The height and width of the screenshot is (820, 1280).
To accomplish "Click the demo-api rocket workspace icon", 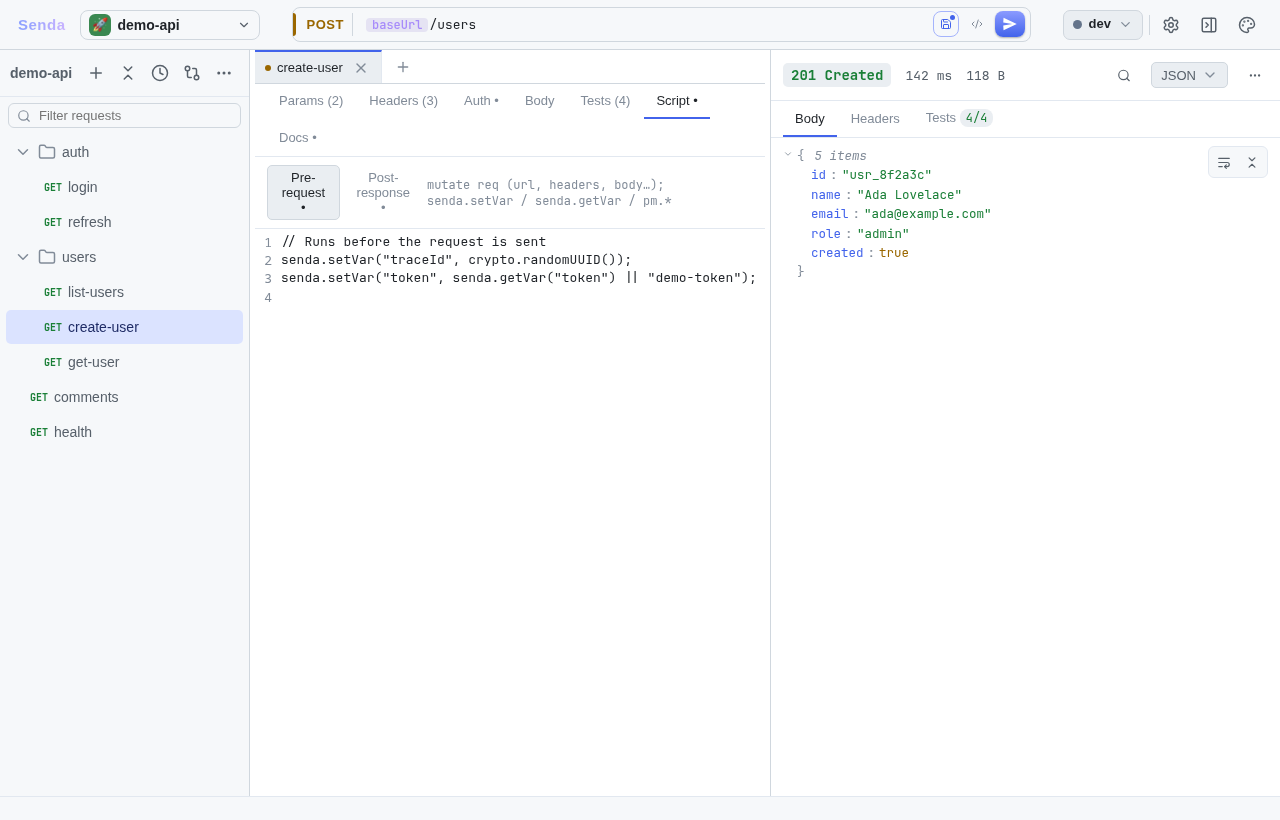I will (x=100, y=25).
